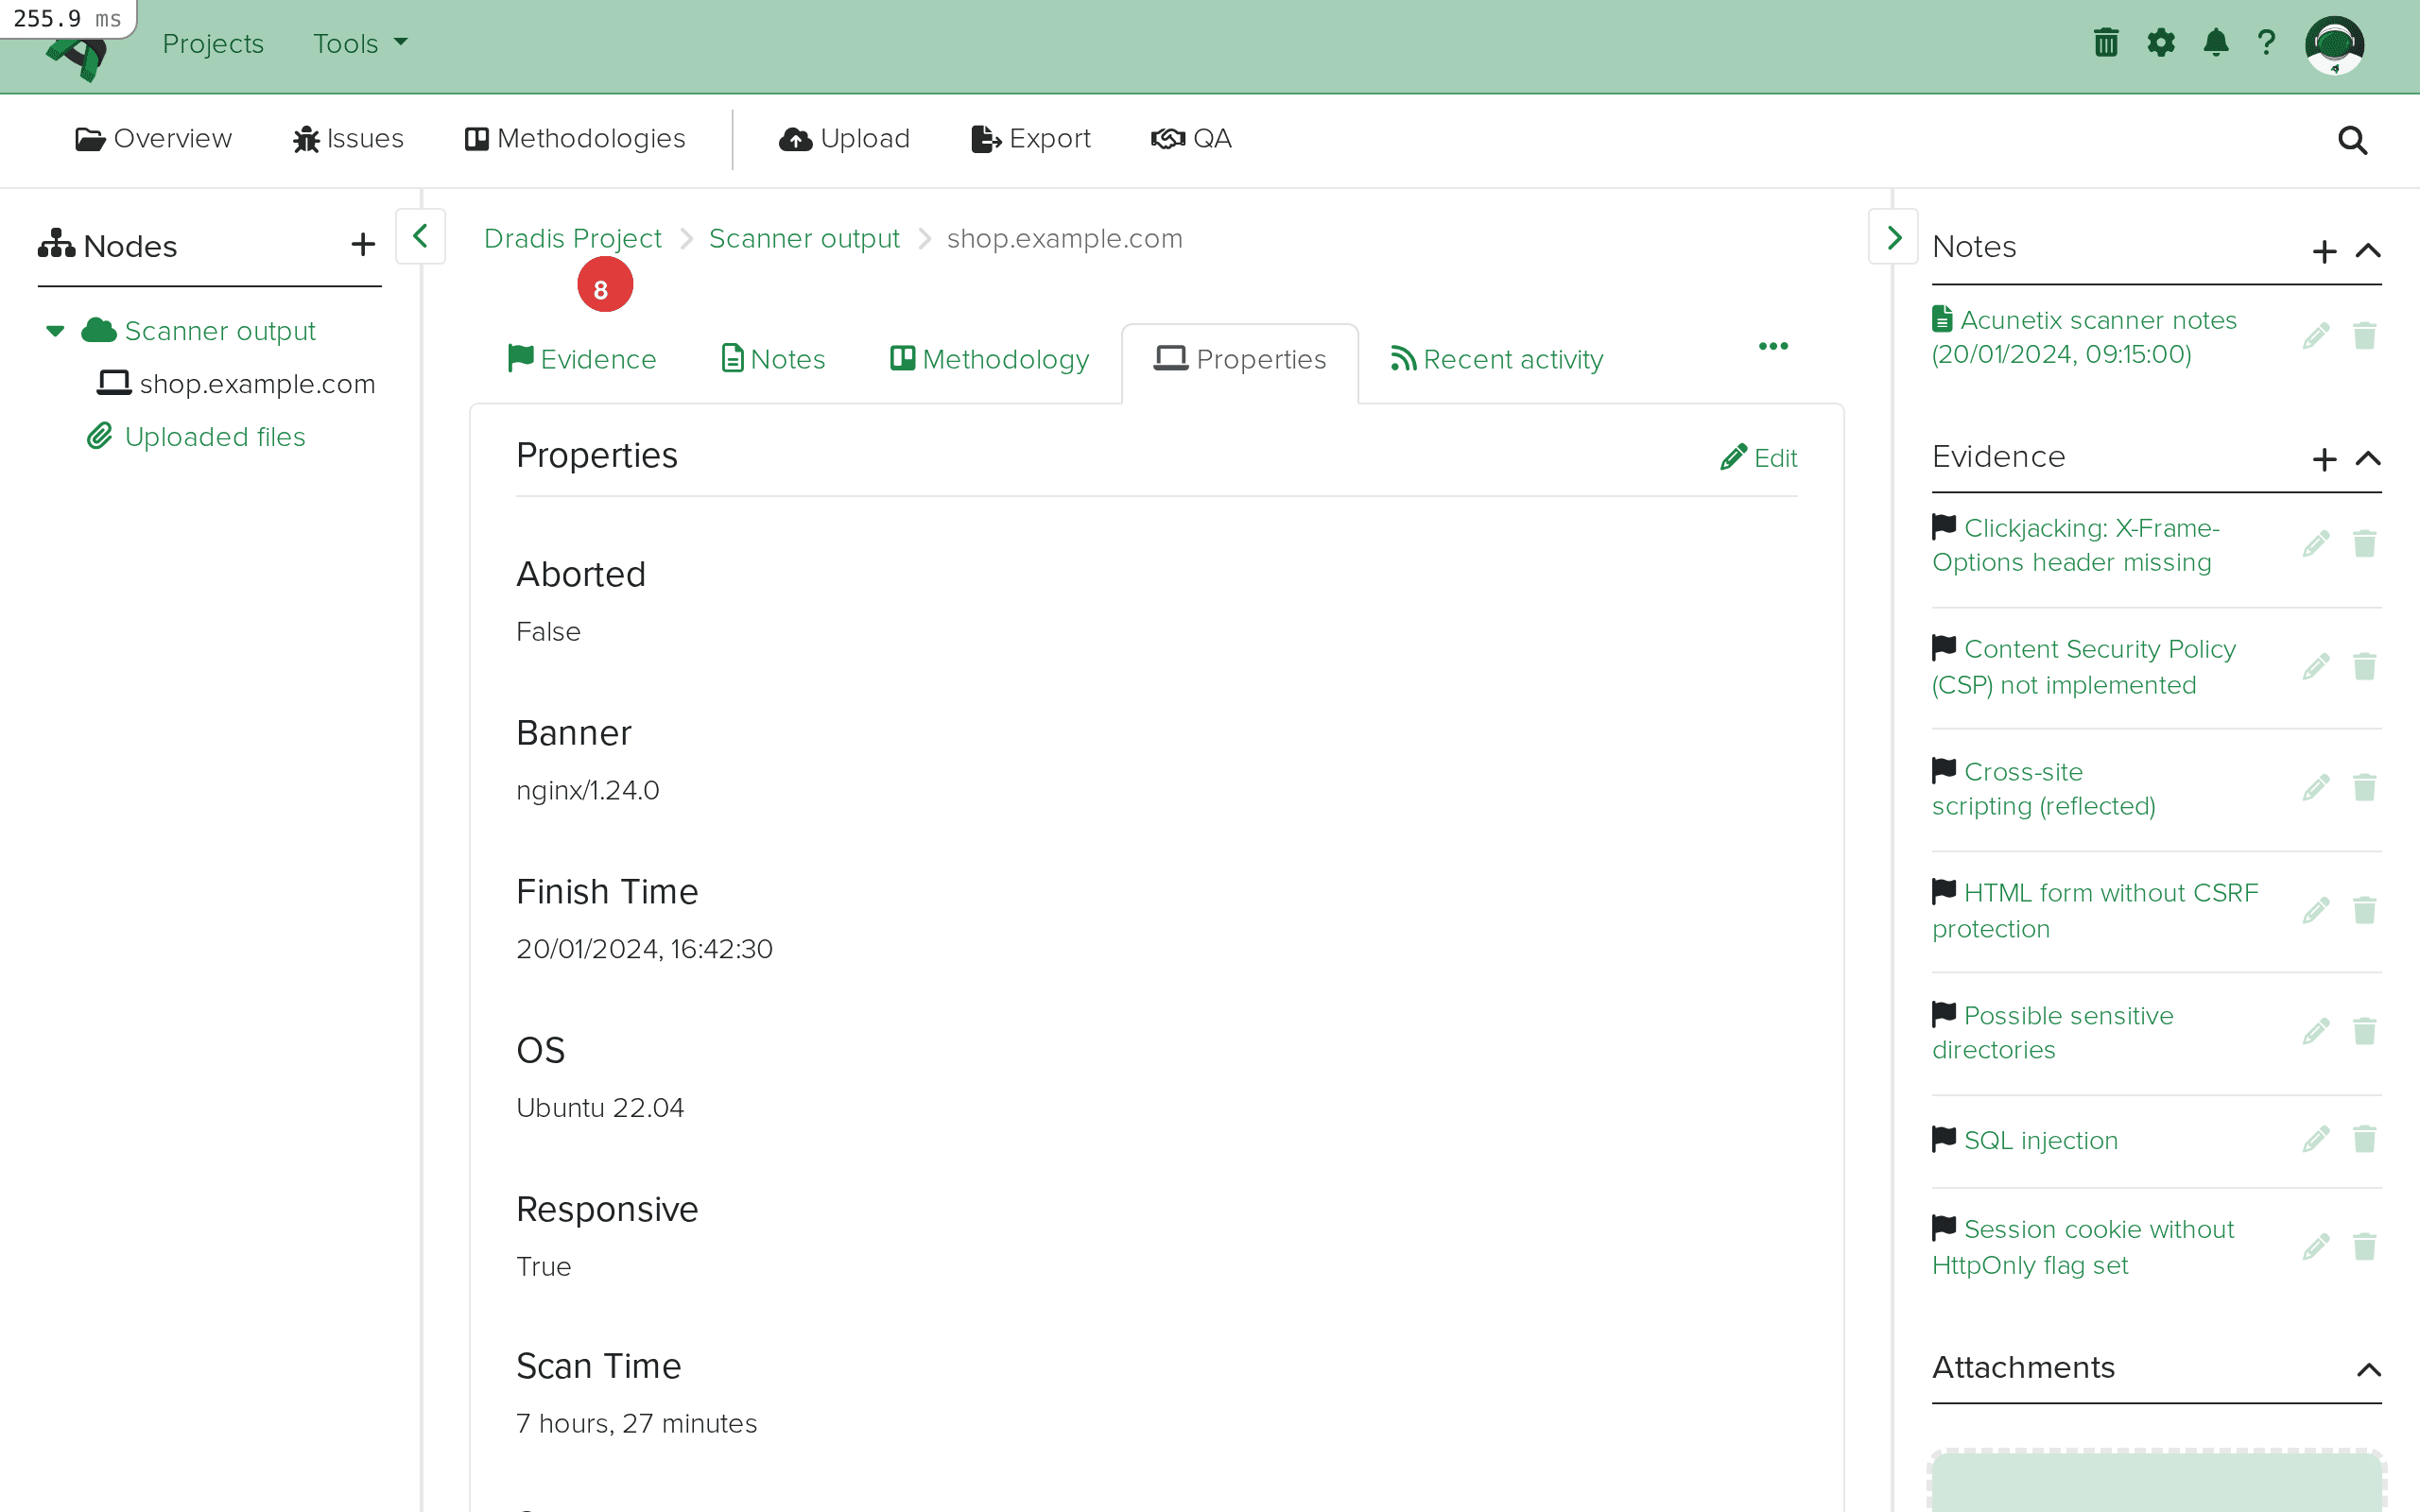Switch to the Evidence tab

(x=582, y=359)
